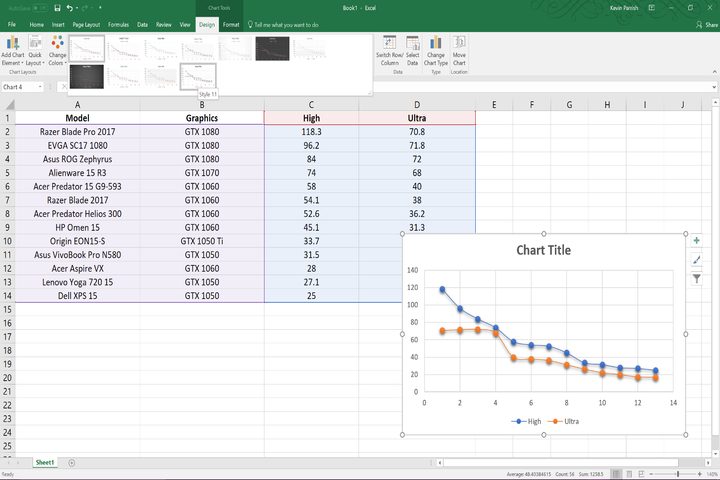
Task: Click cell containing Razer Blade Pro 2017
Action: [x=77, y=132]
